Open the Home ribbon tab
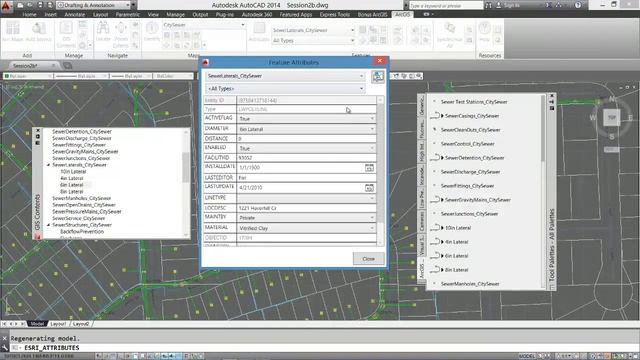This screenshot has width=640, height=360. click(29, 14)
